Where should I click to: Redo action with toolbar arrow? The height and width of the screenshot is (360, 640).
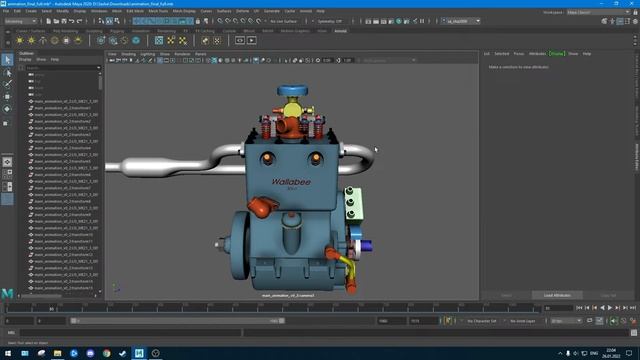click(80, 21)
